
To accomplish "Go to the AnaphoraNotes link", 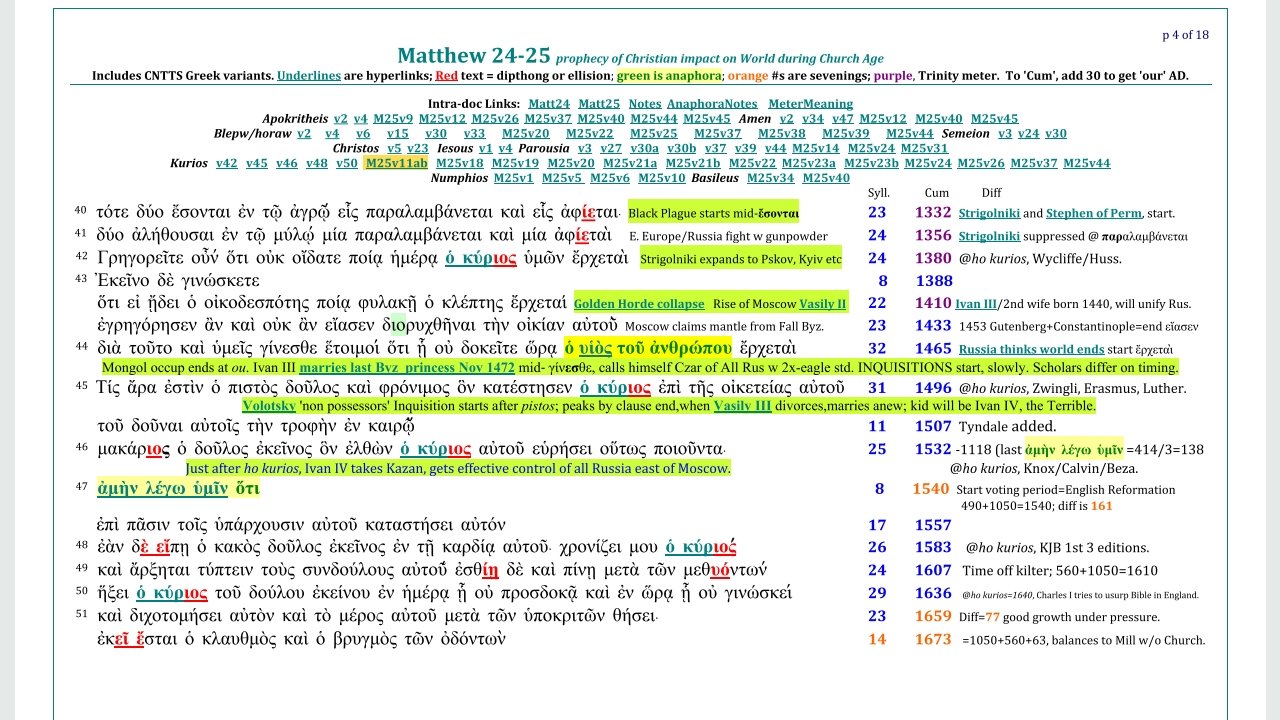I will 714,104.
